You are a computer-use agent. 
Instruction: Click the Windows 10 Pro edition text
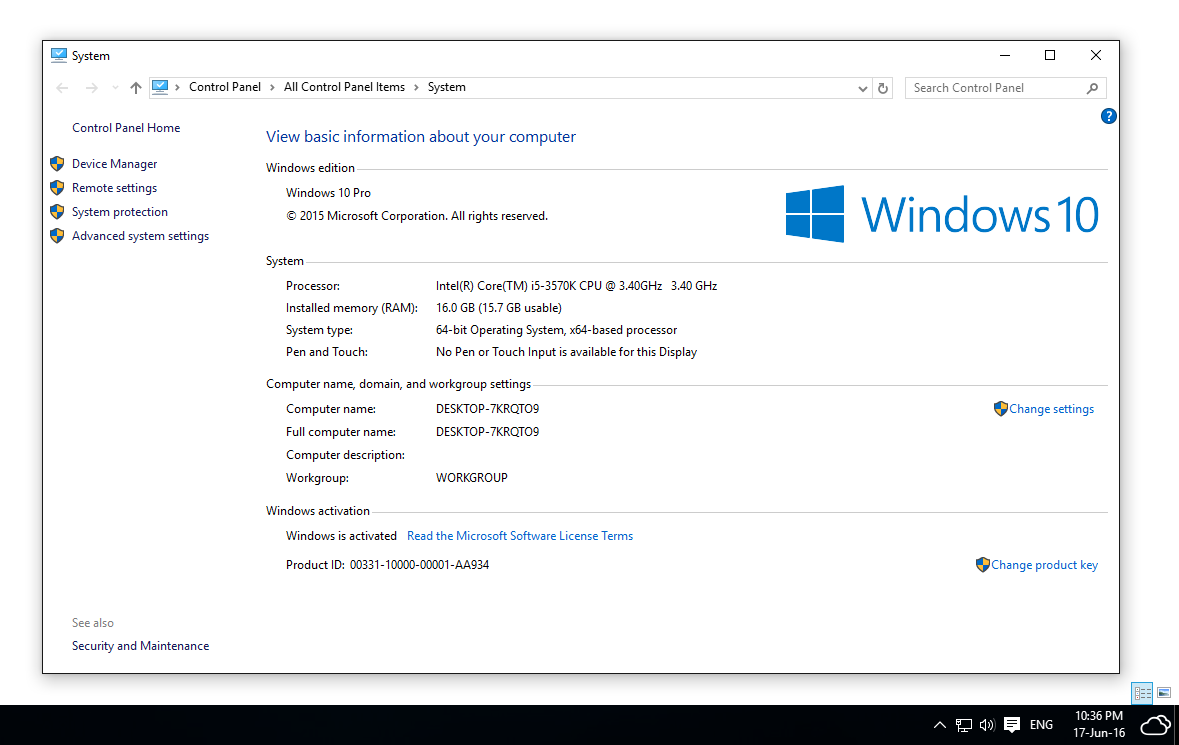point(328,193)
